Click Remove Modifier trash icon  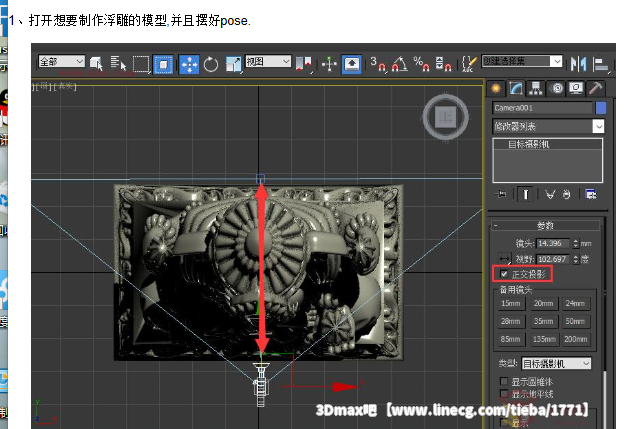pyautogui.click(x=566, y=195)
